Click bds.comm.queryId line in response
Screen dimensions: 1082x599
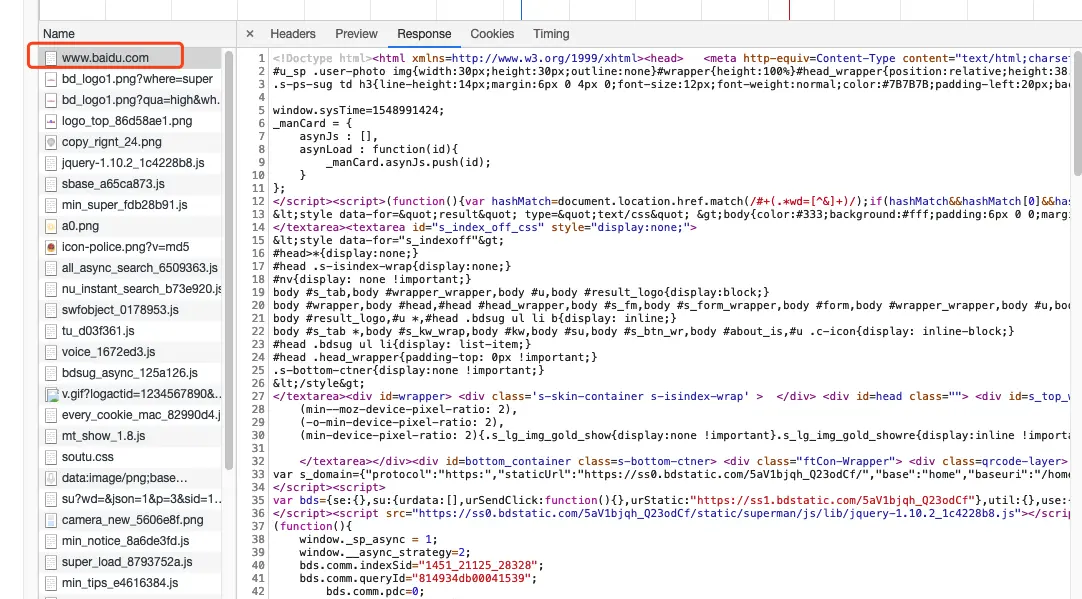tap(417, 578)
